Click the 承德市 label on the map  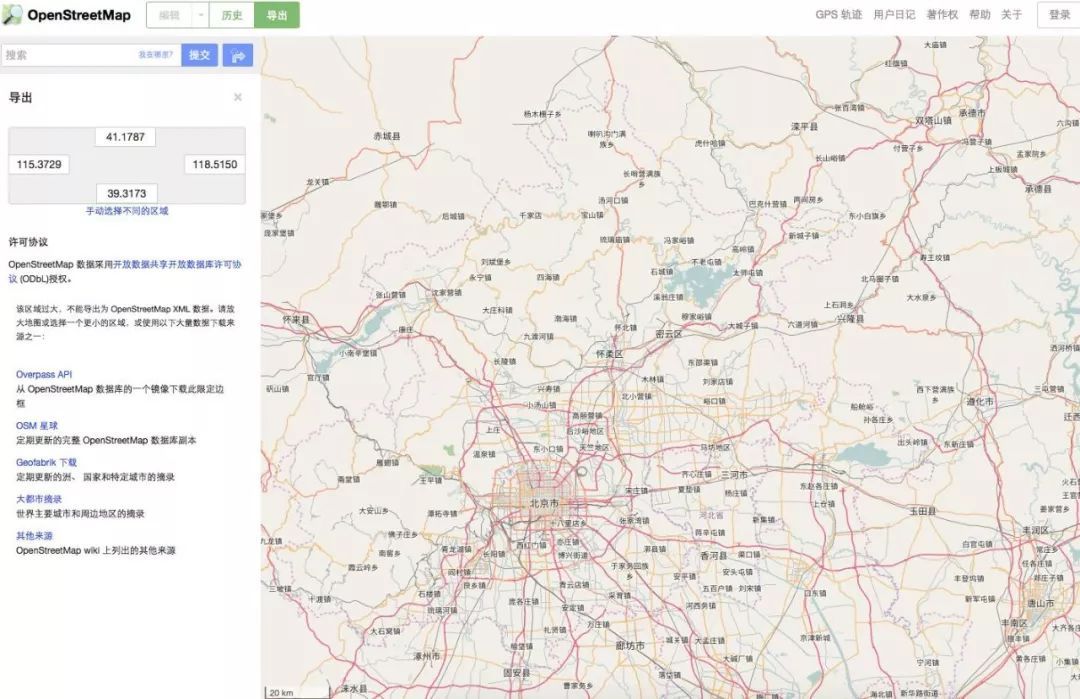coord(972,113)
